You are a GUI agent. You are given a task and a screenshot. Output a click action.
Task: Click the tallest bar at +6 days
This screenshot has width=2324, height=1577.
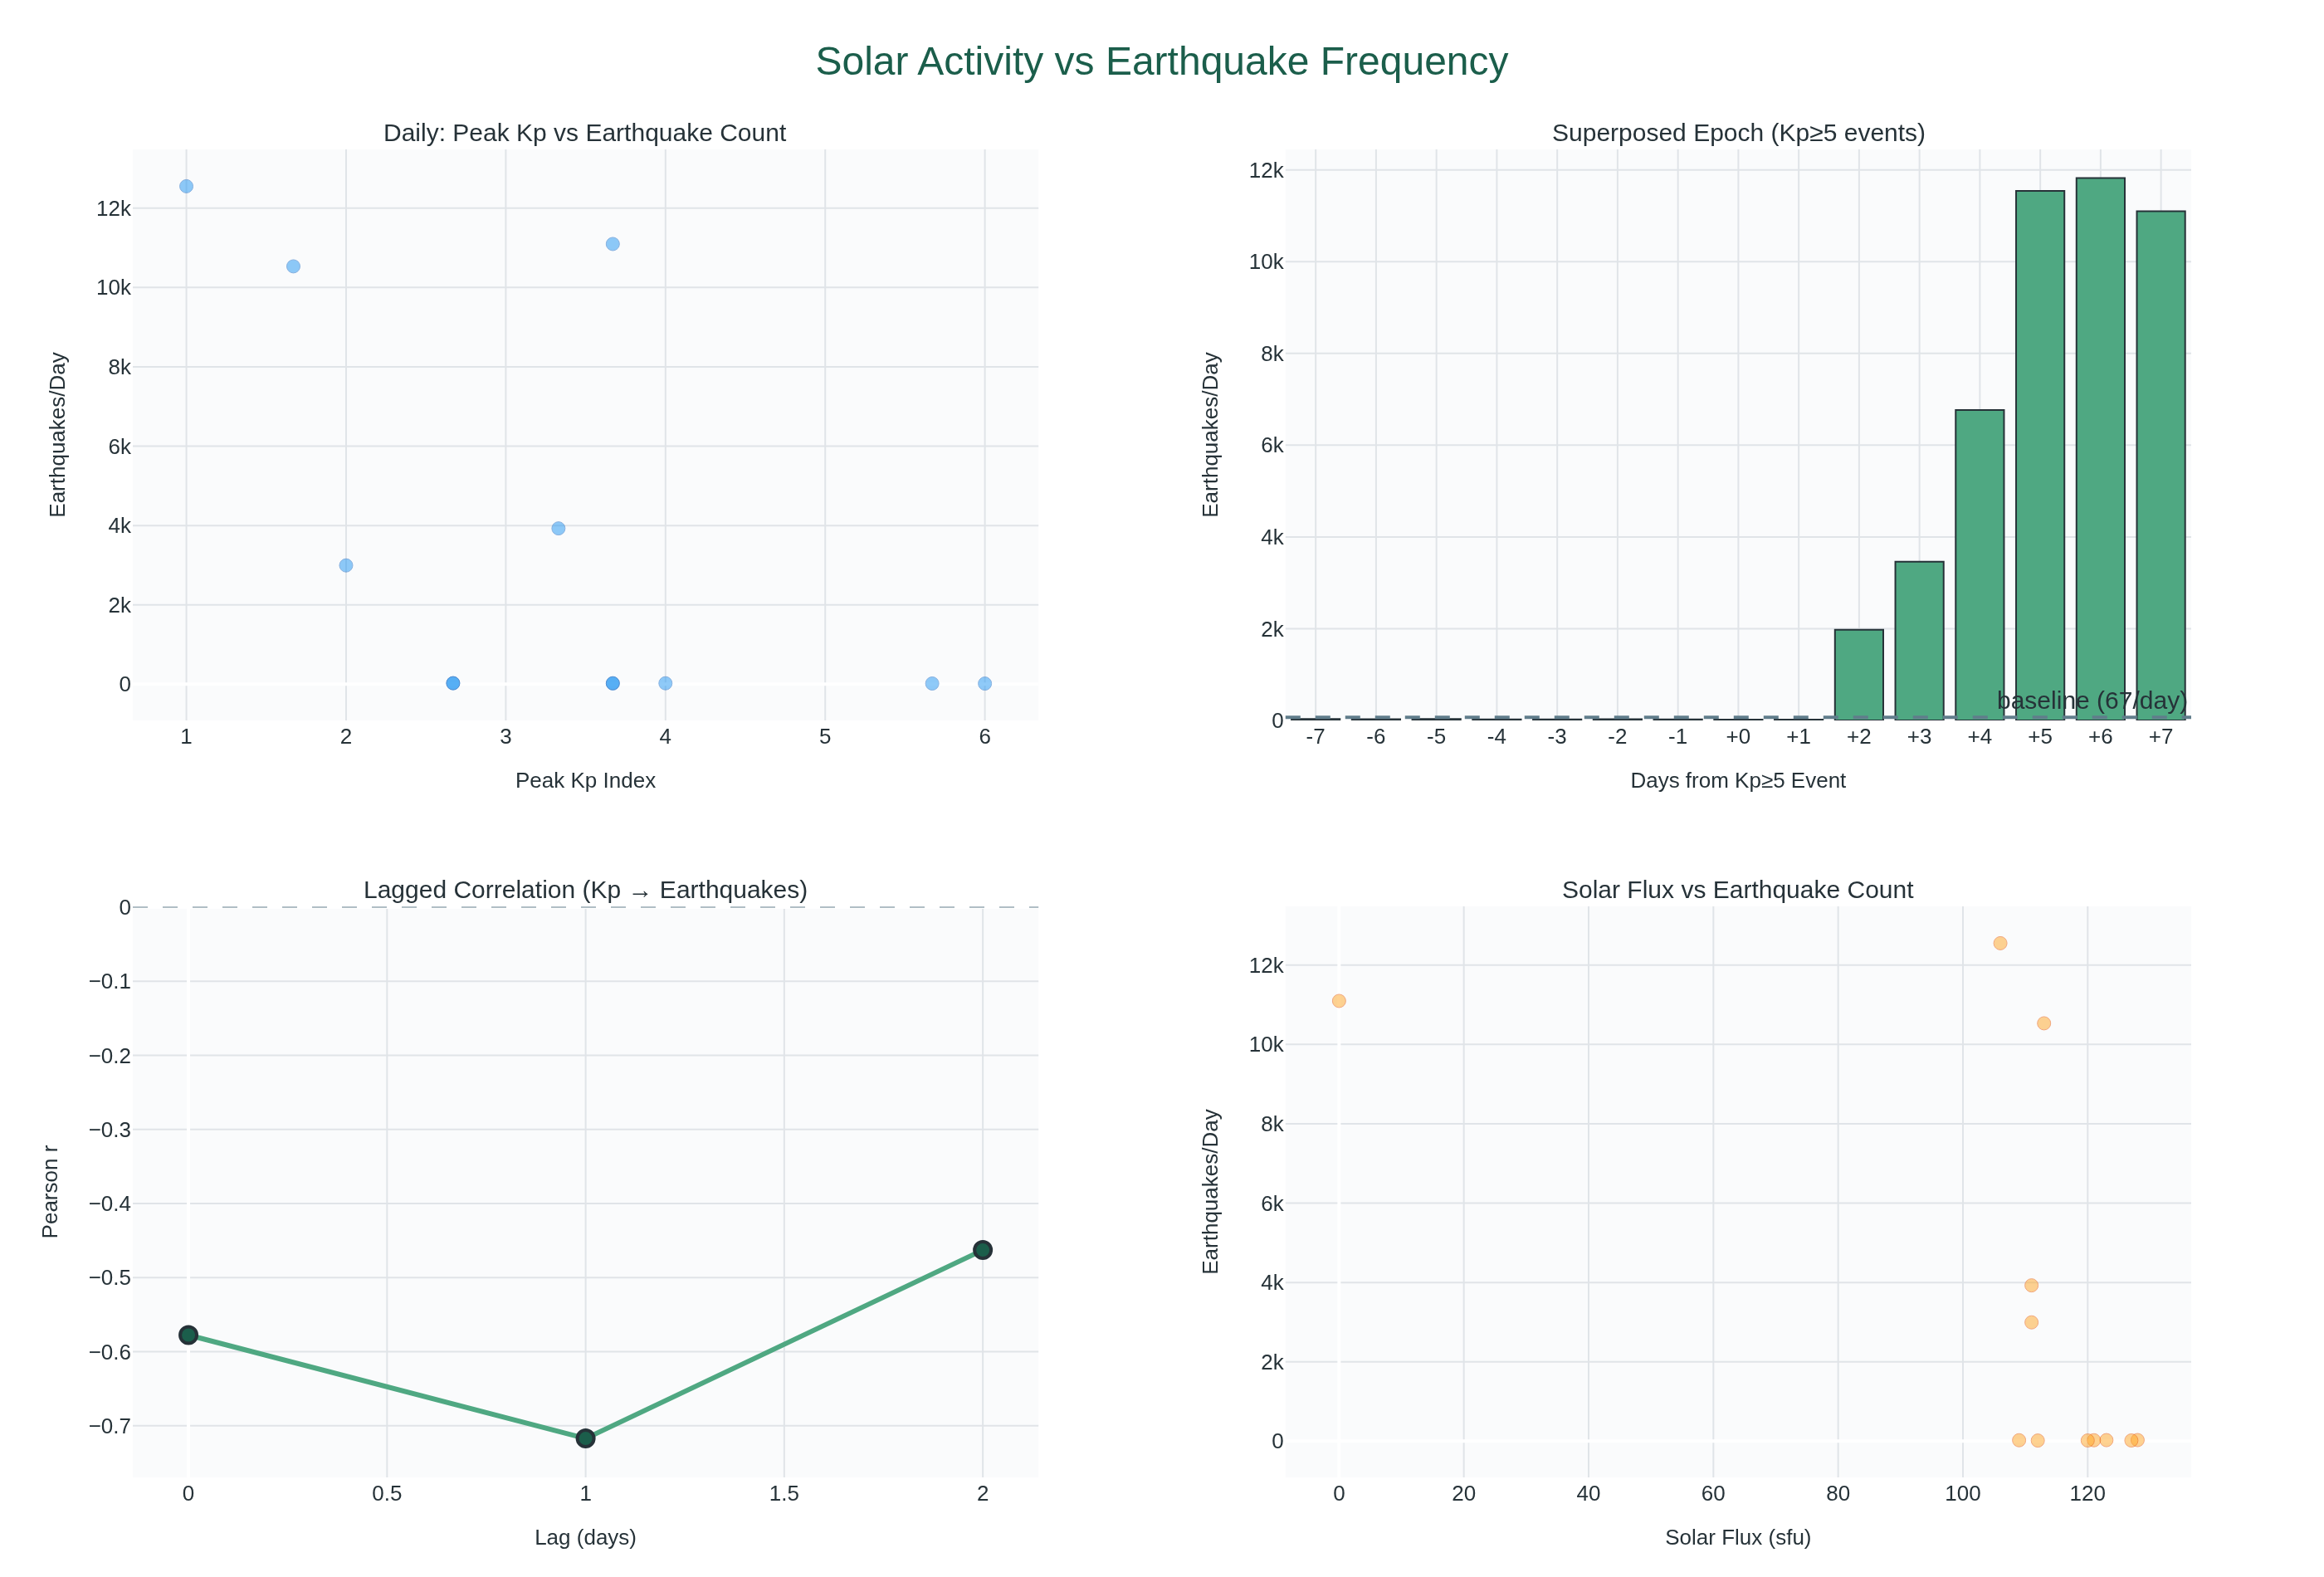(x=2100, y=449)
